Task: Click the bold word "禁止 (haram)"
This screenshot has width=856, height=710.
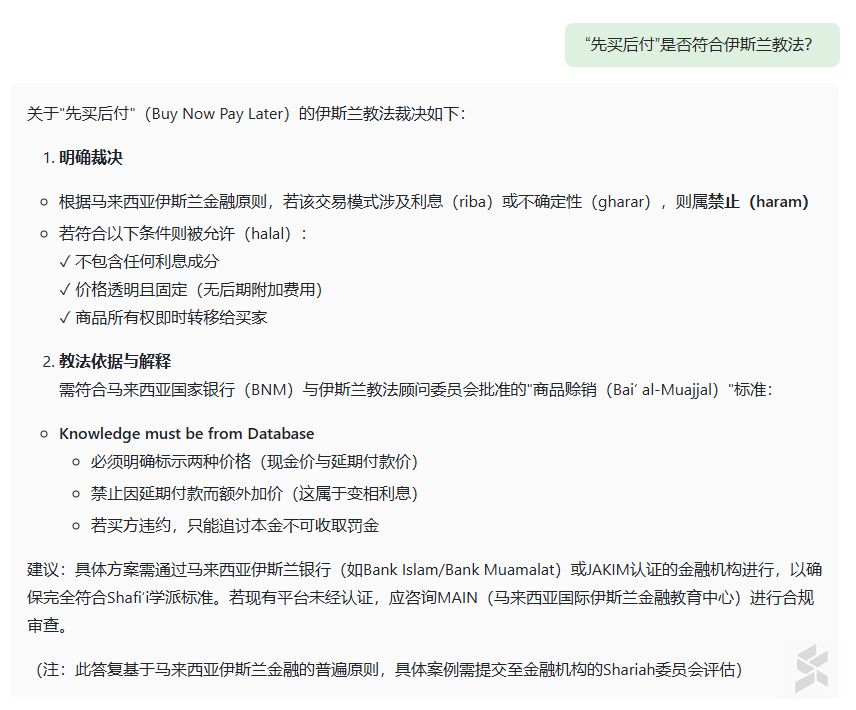Action: [x=758, y=201]
